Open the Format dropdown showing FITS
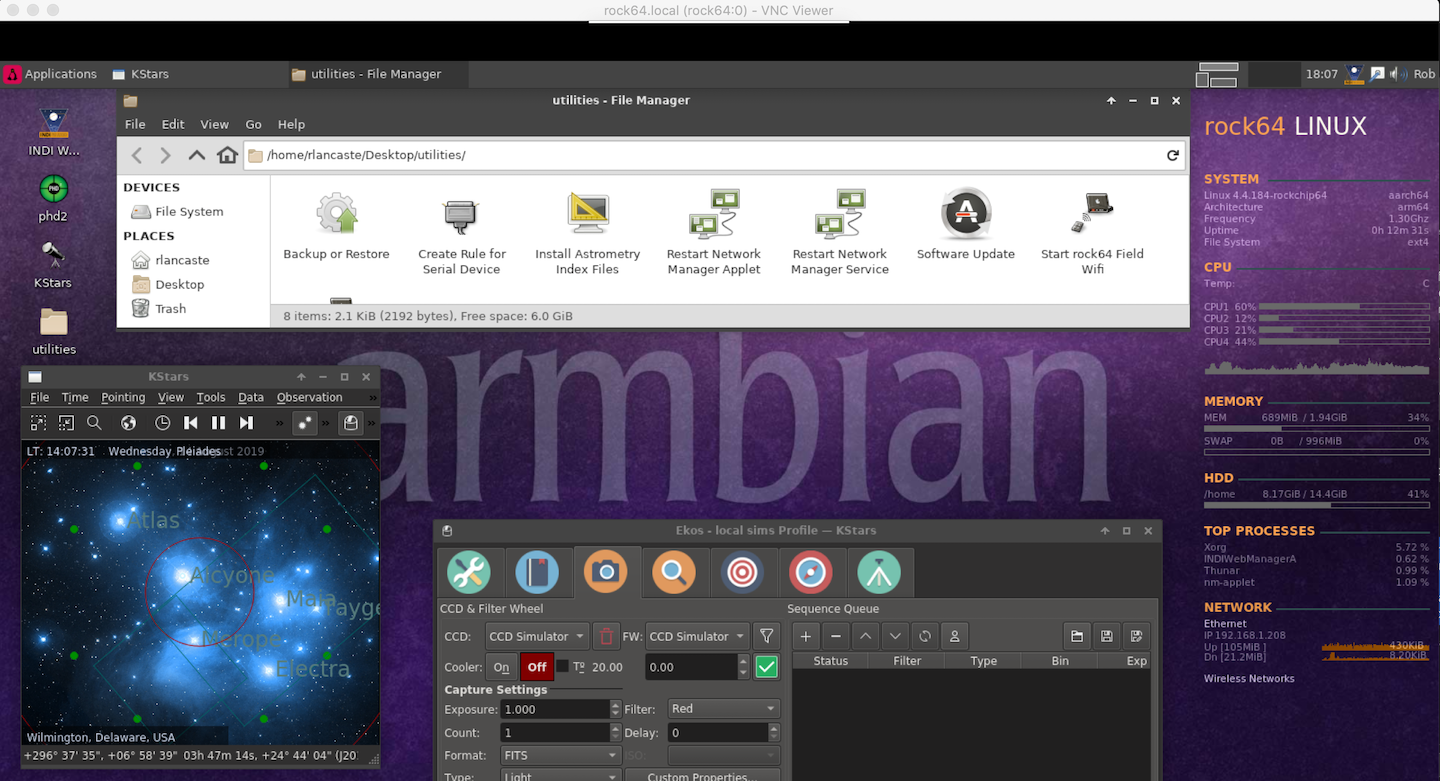 [x=559, y=755]
